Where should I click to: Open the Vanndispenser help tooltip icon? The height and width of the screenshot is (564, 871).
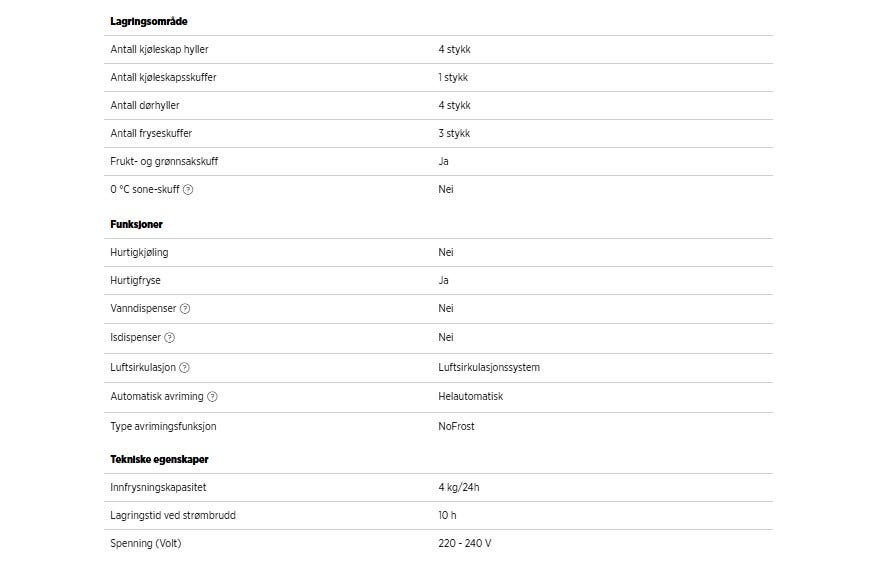[x=185, y=309]
